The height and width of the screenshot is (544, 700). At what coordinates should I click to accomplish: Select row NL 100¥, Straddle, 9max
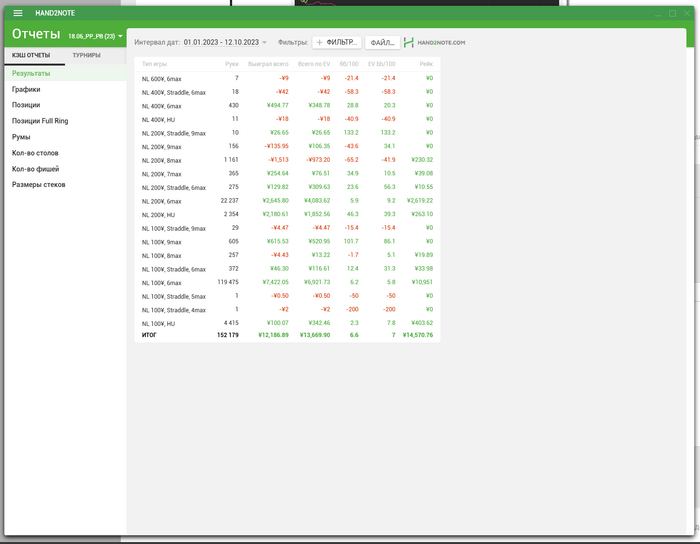[287, 228]
